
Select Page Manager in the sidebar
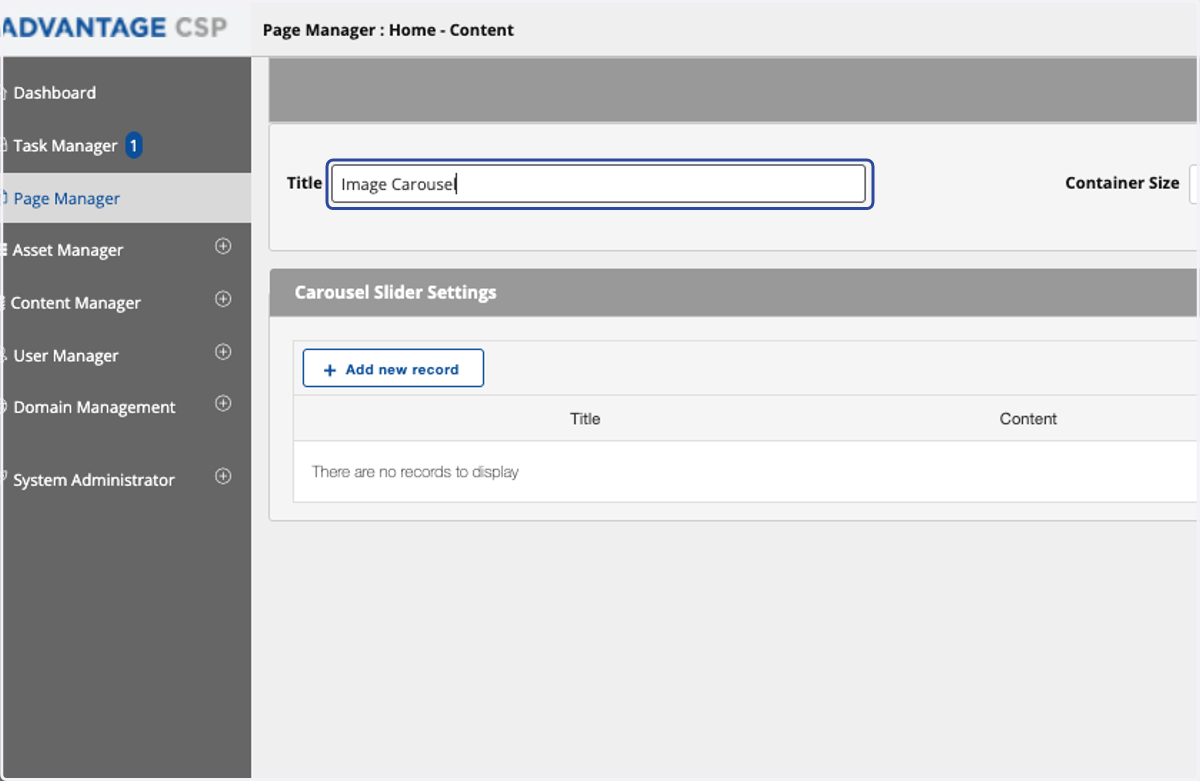coord(66,198)
